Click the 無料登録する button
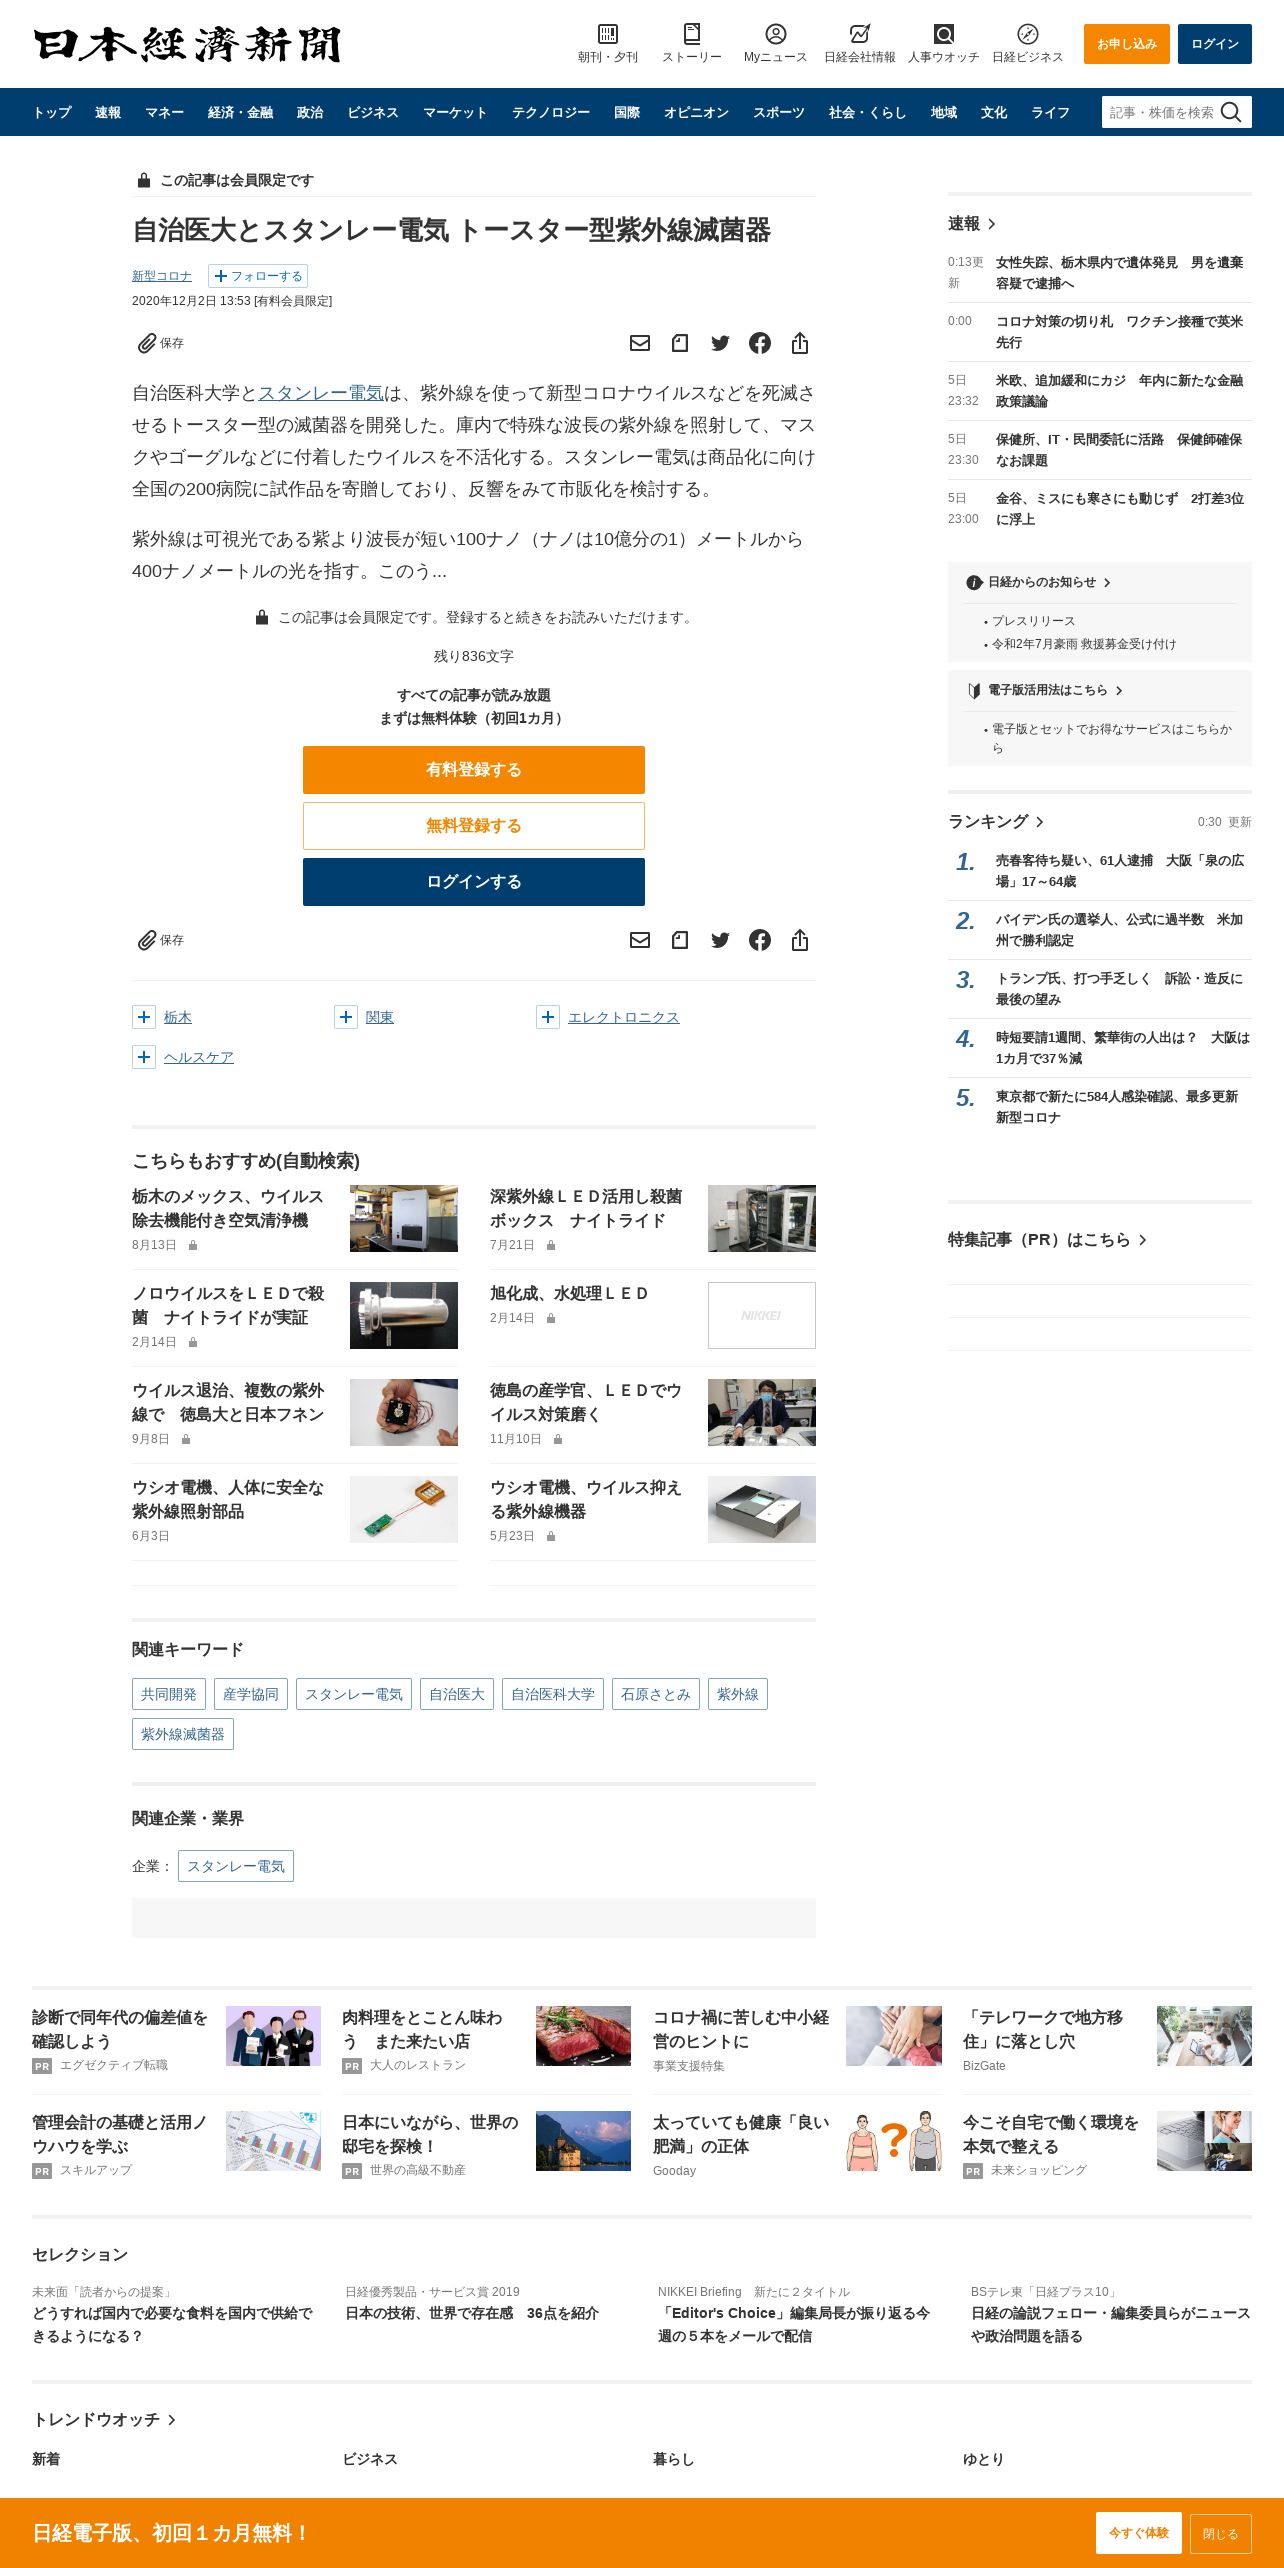Screen dimensions: 1284x2568 [x=474, y=826]
